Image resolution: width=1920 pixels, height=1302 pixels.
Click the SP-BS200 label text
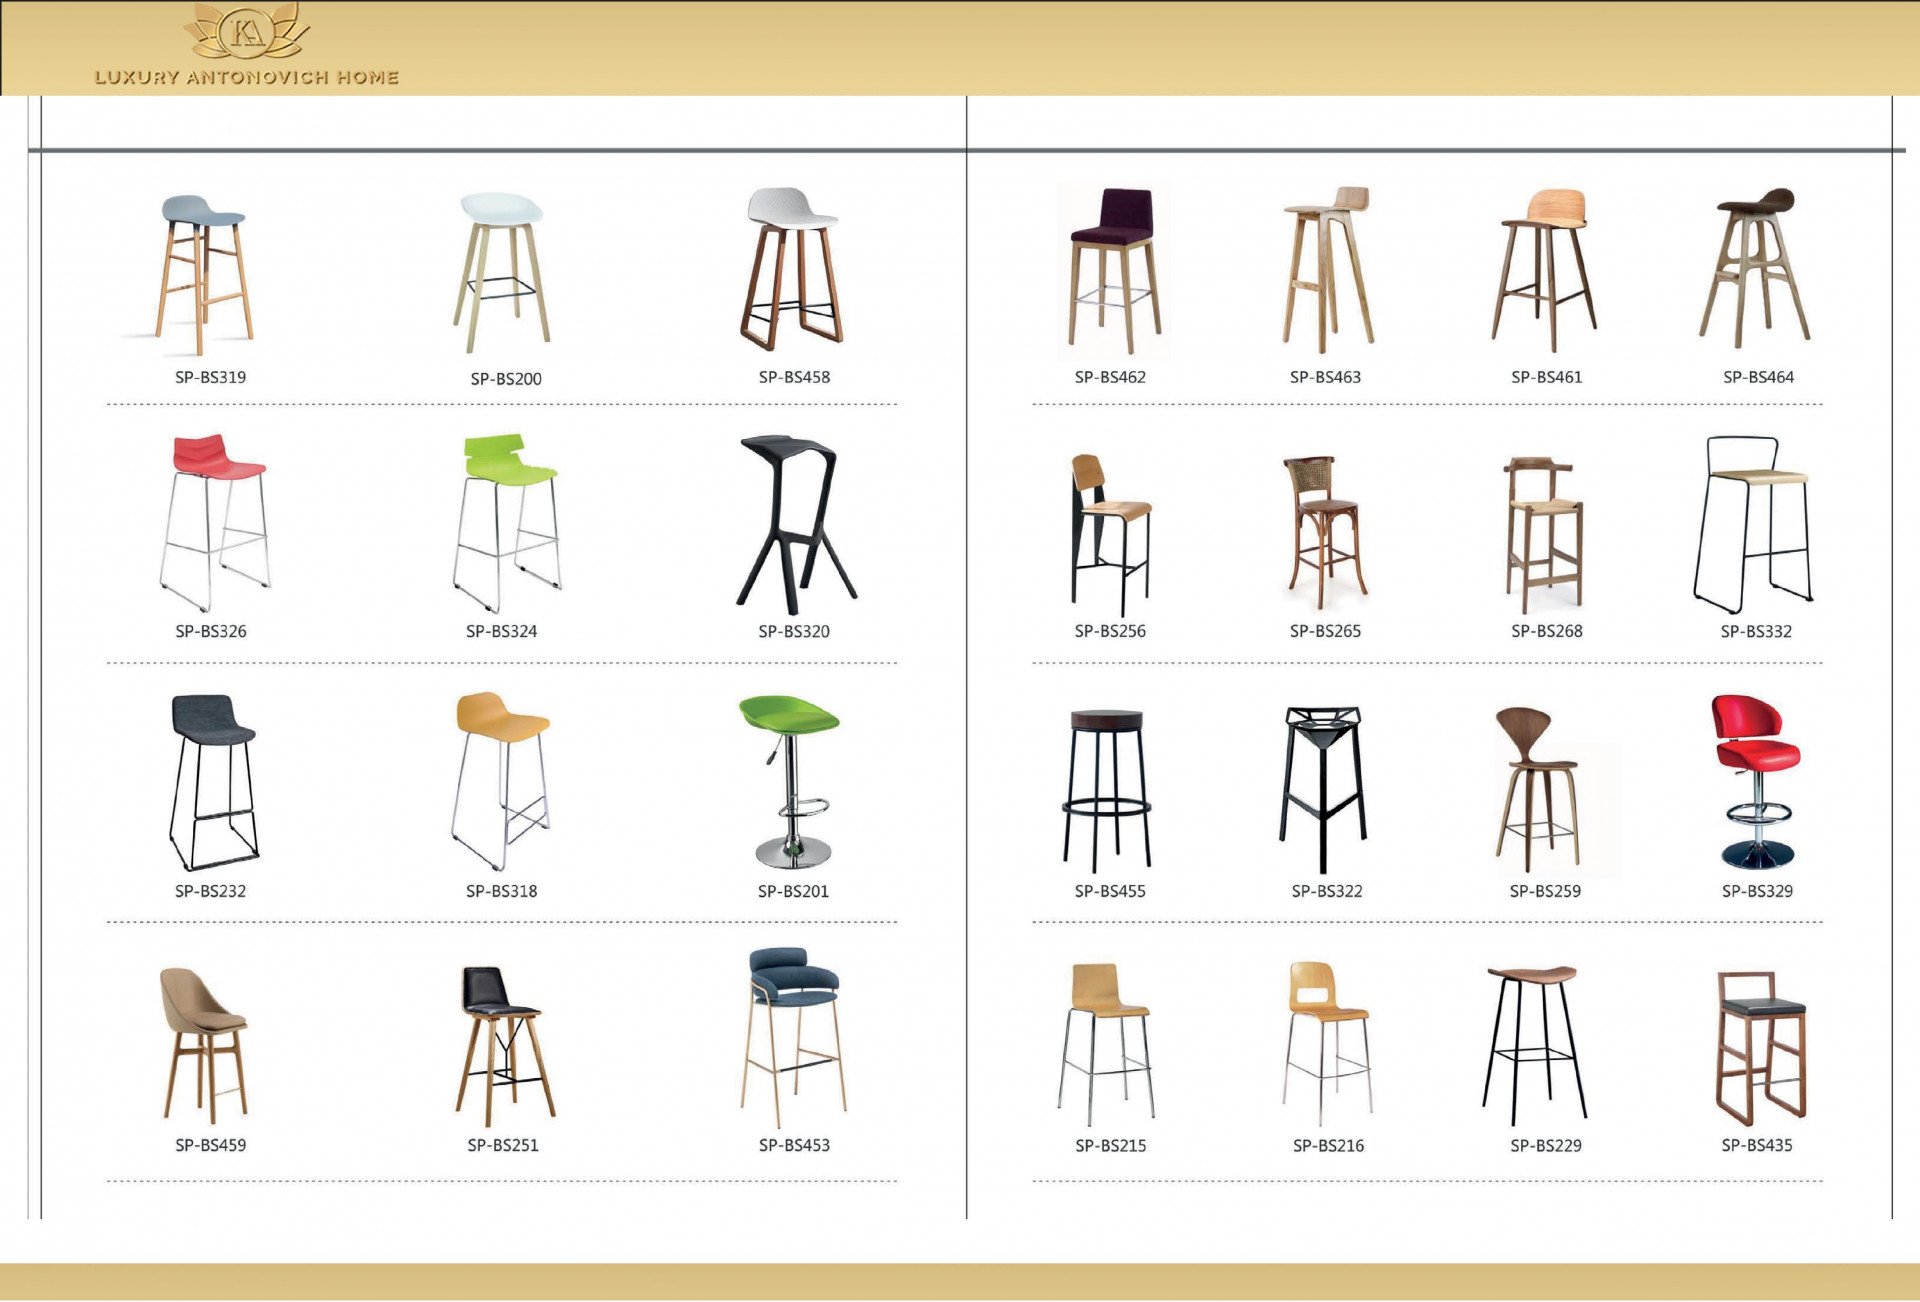pos(506,379)
